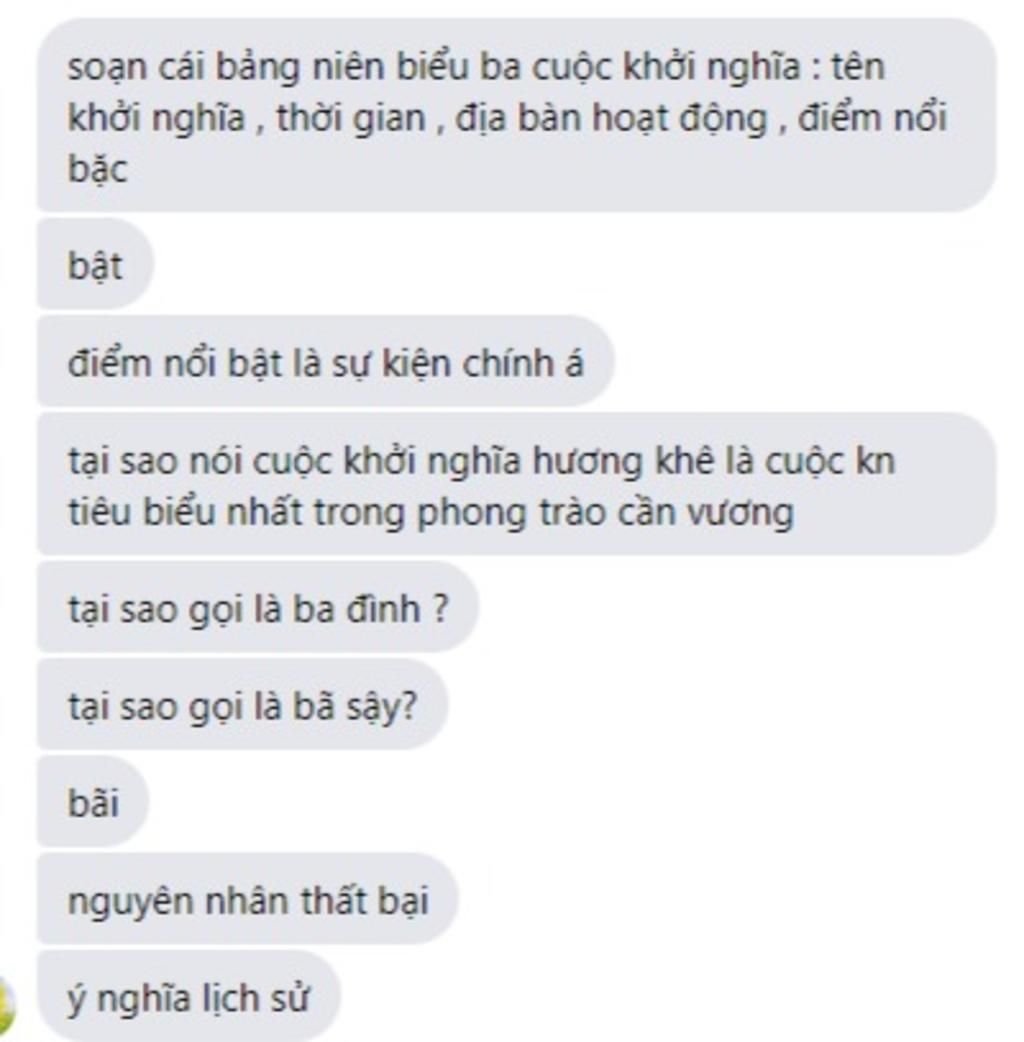Image resolution: width=1024 pixels, height=1042 pixels.
Task: Click the word 'bặc' ending first bubble
Action: pyautogui.click(x=98, y=169)
